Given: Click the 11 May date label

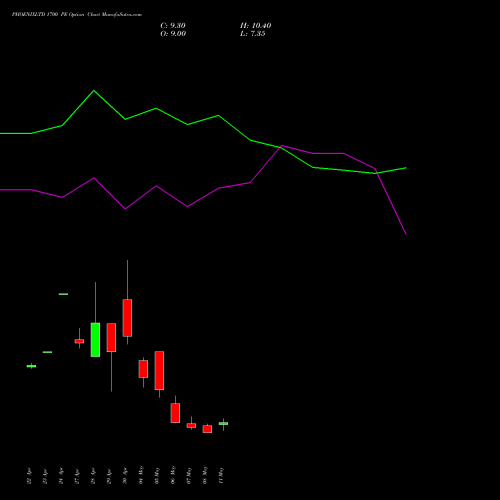Looking at the screenshot, I should pyautogui.click(x=221, y=475).
